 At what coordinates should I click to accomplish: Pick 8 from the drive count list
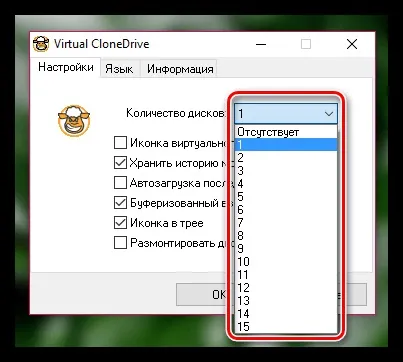(286, 235)
